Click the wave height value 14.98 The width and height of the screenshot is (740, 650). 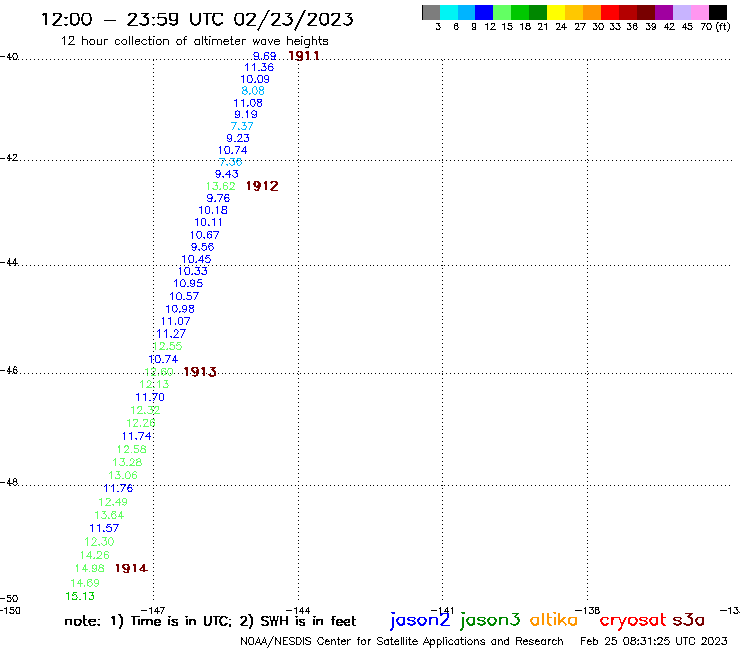90,568
